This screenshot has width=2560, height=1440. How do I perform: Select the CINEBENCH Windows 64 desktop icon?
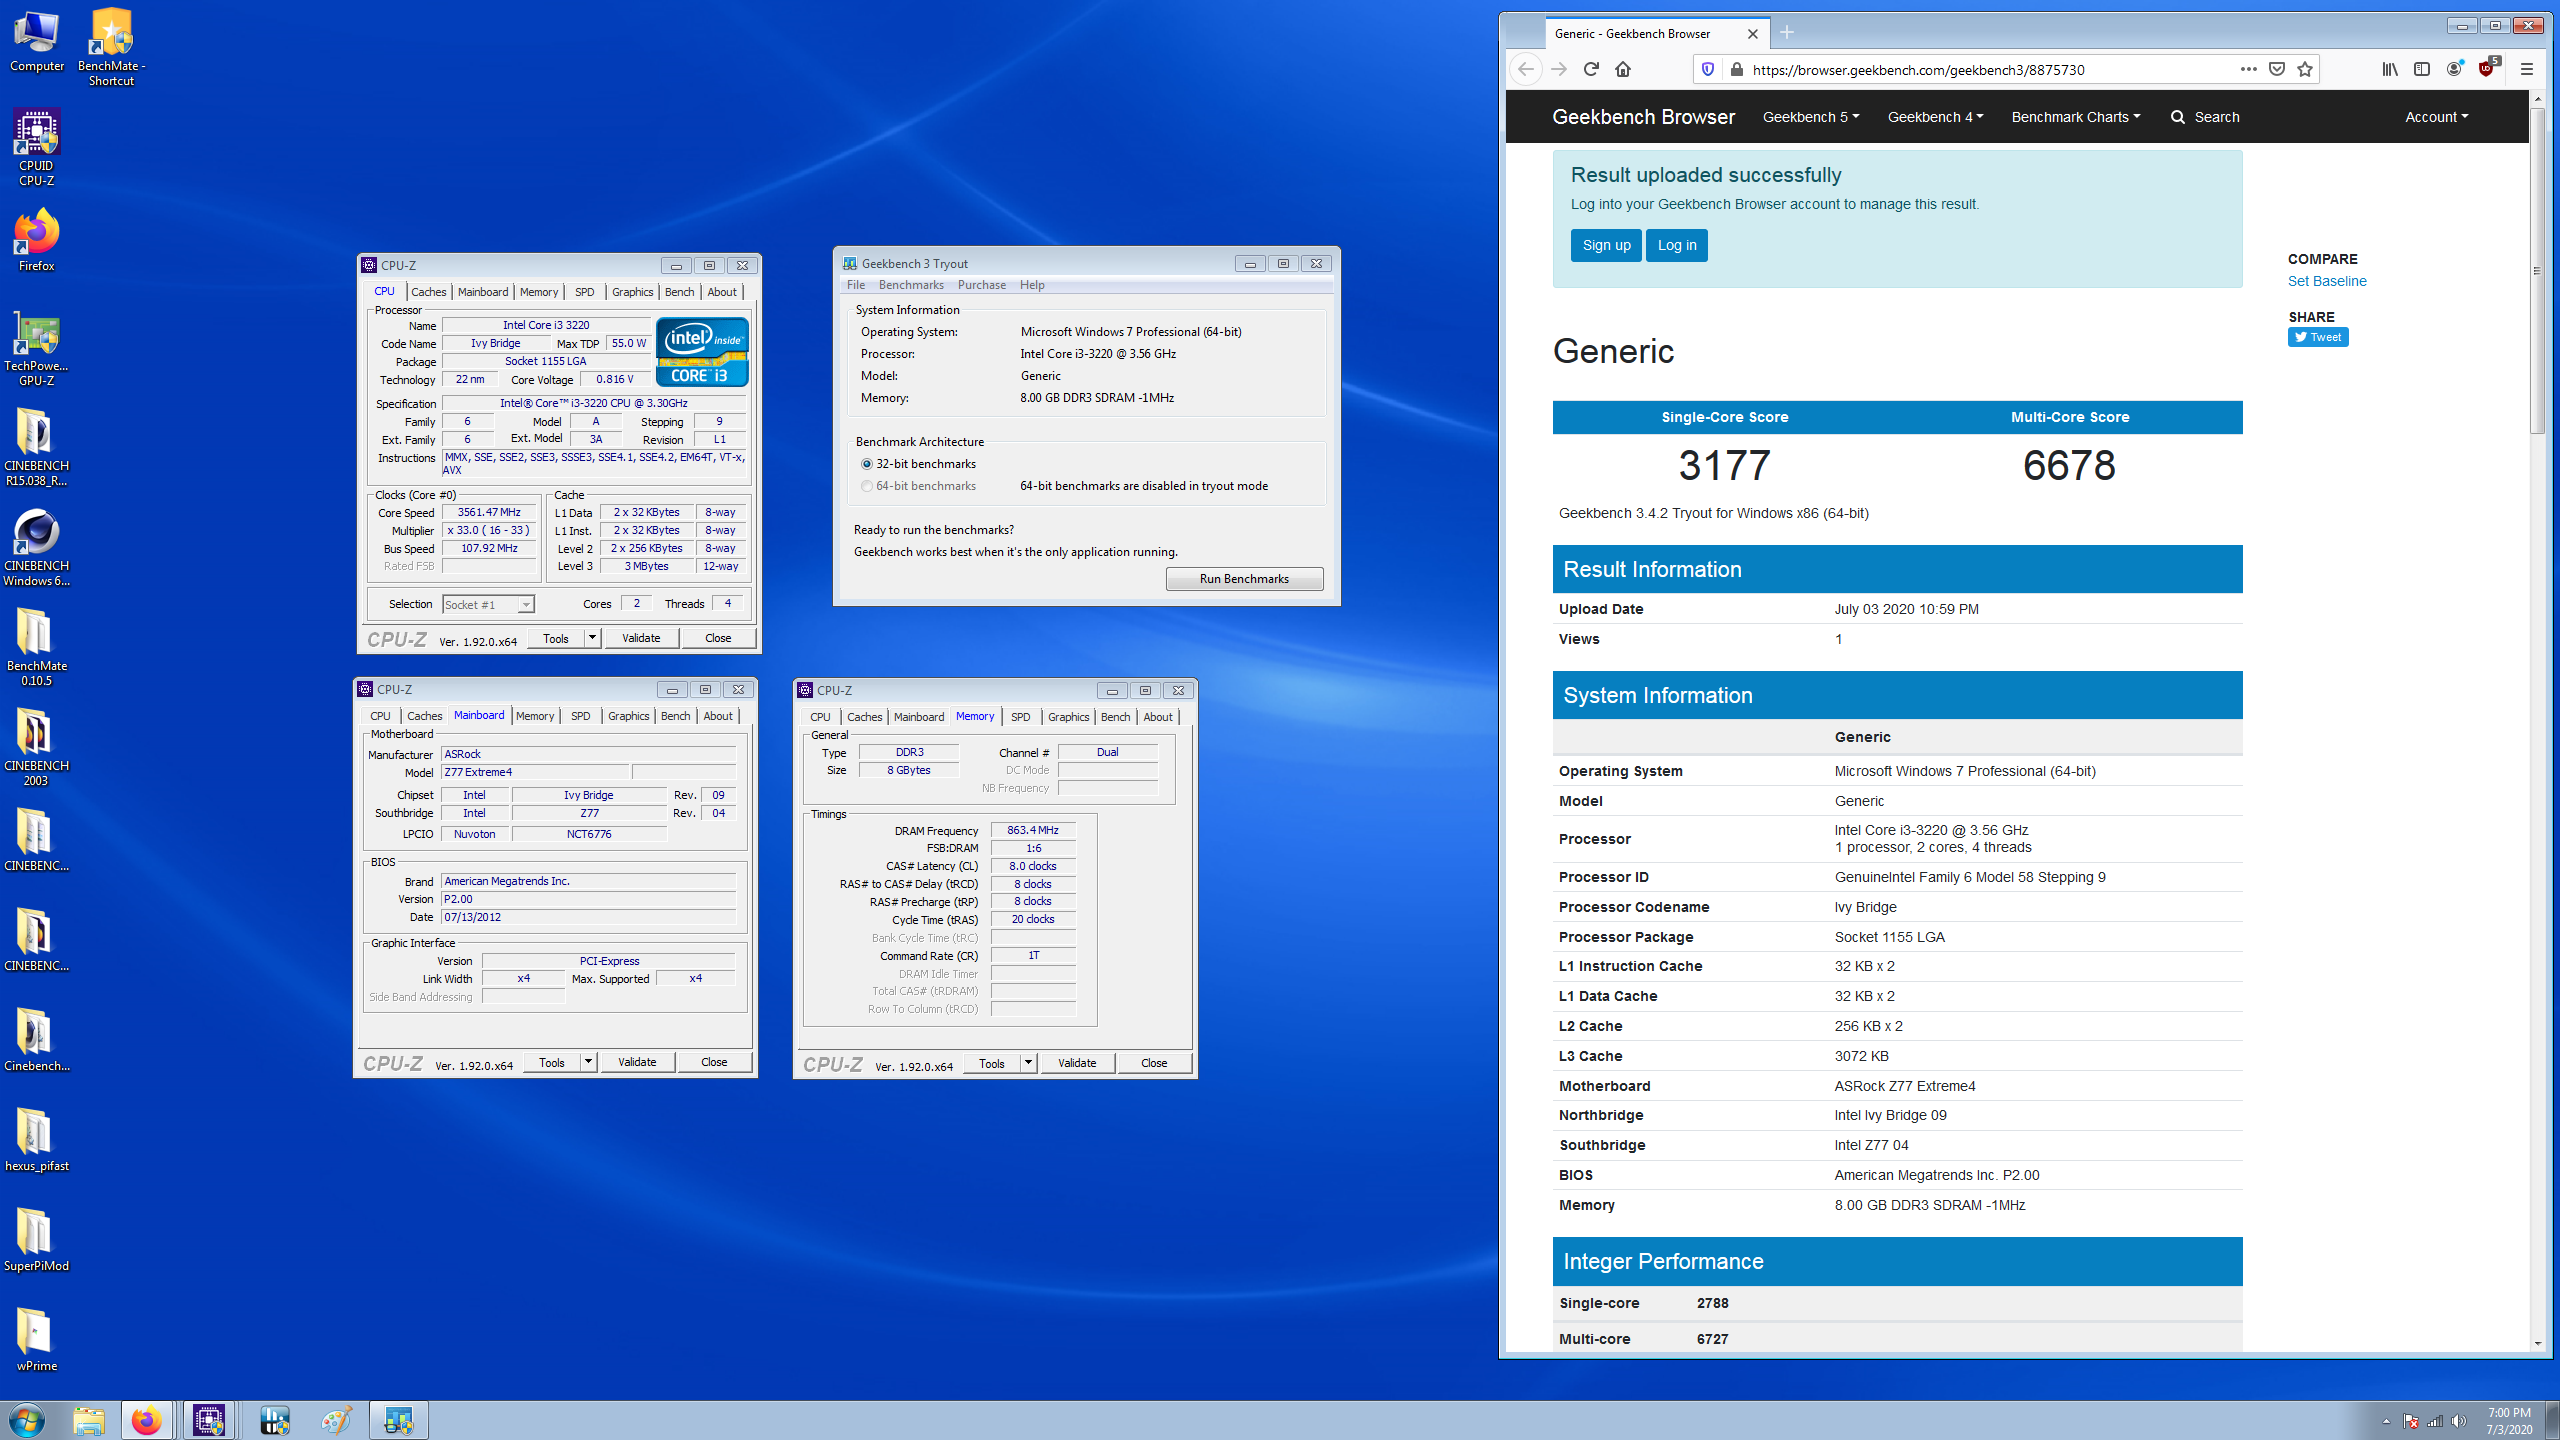coord(37,547)
